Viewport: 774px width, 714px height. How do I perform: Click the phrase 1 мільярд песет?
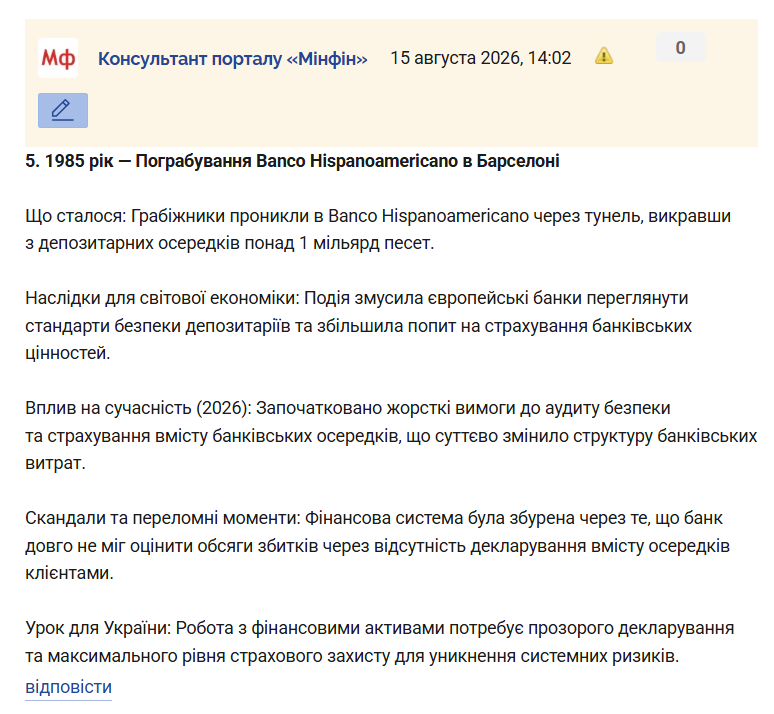367,243
